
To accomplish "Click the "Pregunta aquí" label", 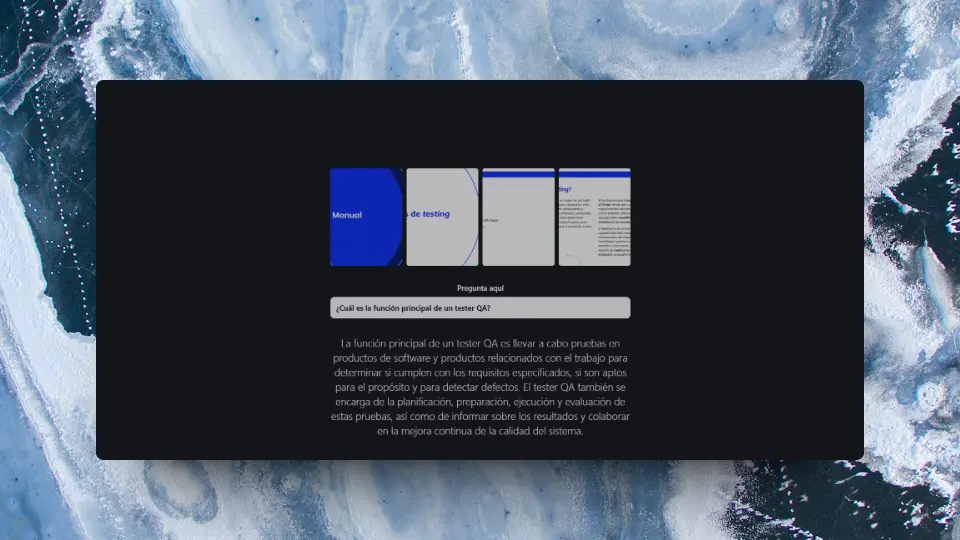I will pyautogui.click(x=480, y=288).
